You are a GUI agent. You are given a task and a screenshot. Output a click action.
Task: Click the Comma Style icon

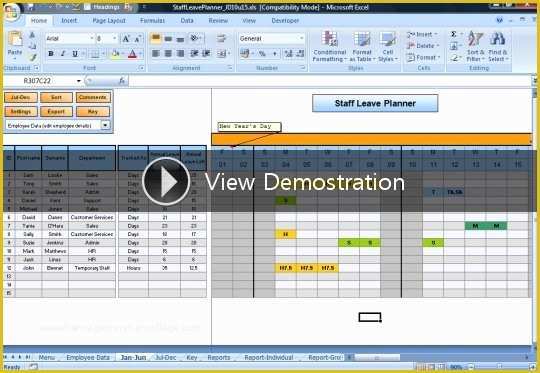pos(275,53)
